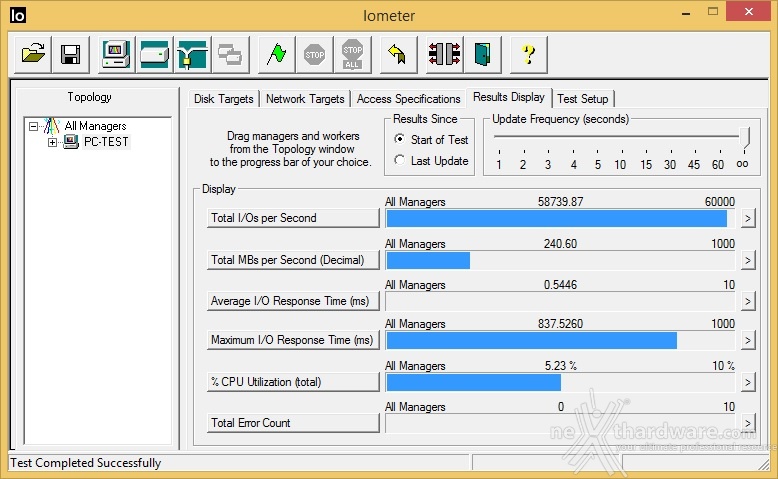
Task: Click the % CPU Utilization progress bar
Action: 560,382
